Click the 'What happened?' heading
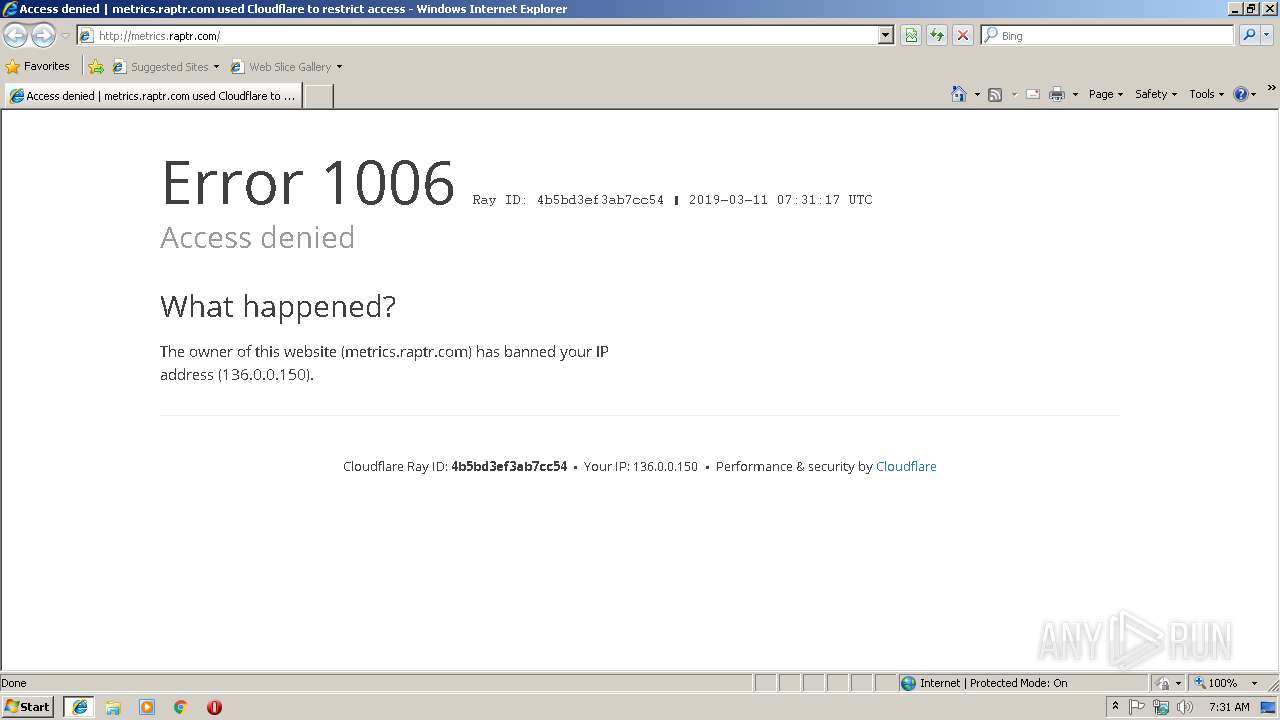Image resolution: width=1280 pixels, height=720 pixels. click(278, 306)
